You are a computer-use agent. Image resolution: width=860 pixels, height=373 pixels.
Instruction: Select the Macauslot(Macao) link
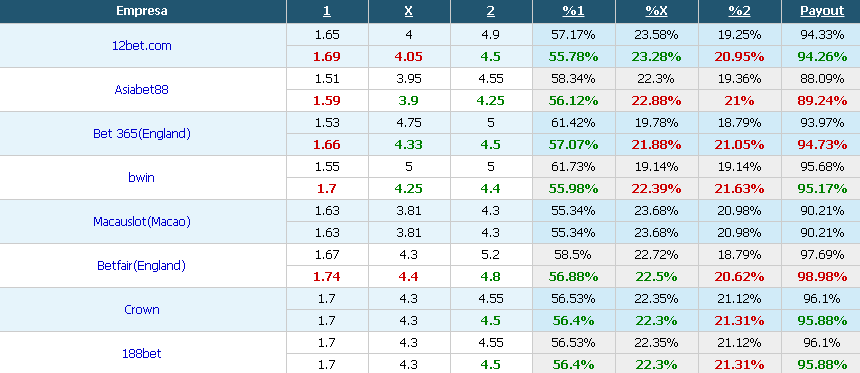click(x=142, y=221)
